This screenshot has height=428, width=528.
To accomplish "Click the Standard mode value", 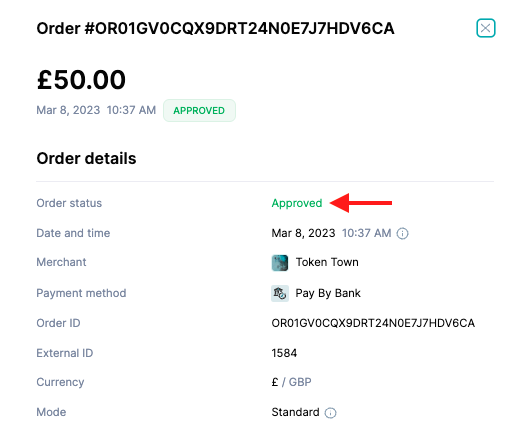I will (x=295, y=412).
